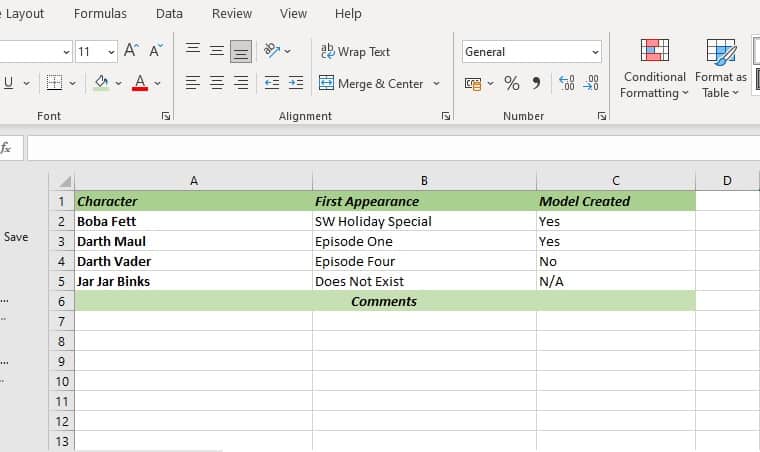Click the Decrease Indent icon
This screenshot has height=452, width=760.
[271, 84]
